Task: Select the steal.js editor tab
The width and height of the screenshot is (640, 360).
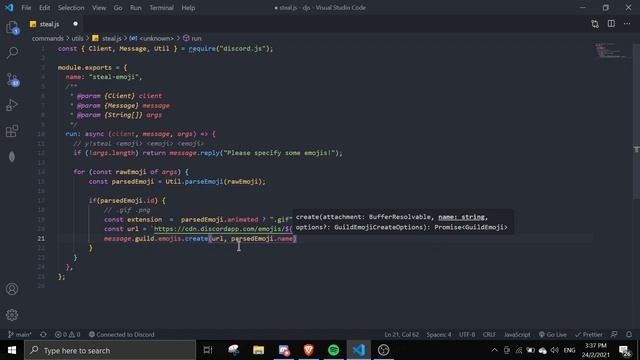Action: pyautogui.click(x=53, y=24)
